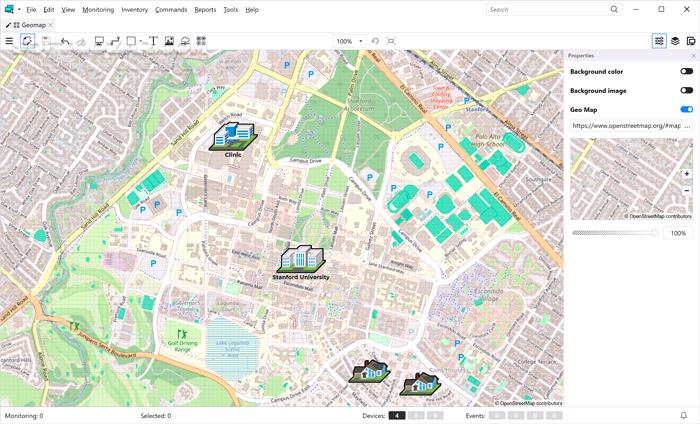700x424 pixels.
Task: Click the Clinic label text
Action: (x=233, y=155)
